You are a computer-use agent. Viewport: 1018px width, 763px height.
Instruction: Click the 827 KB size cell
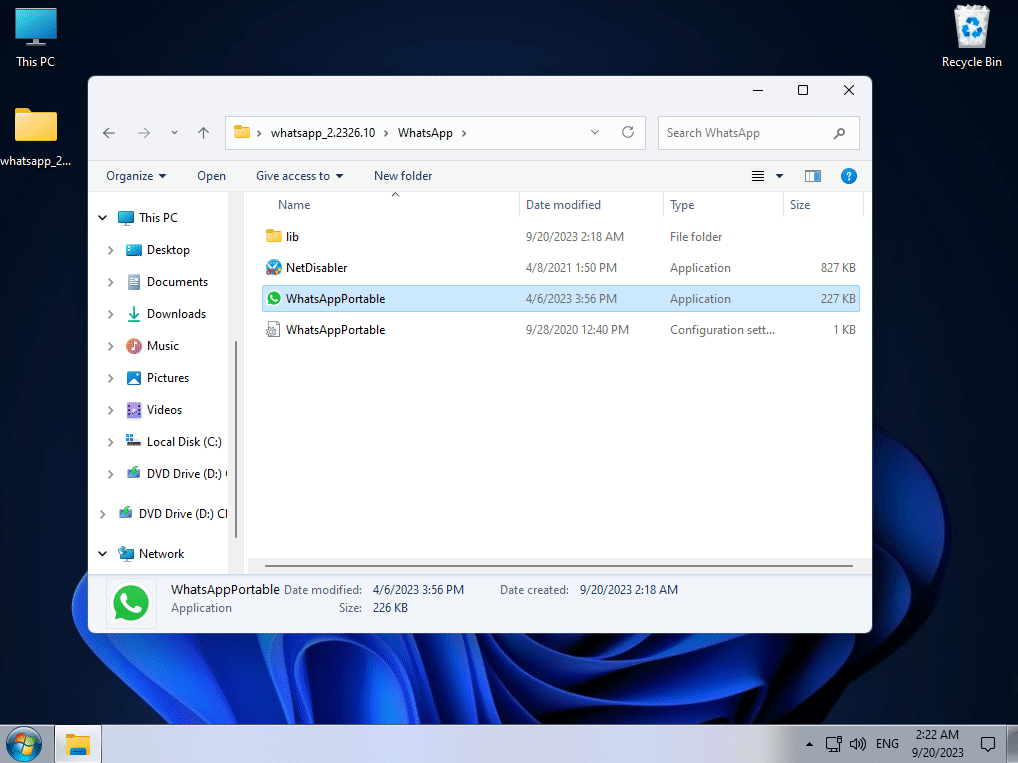(838, 268)
